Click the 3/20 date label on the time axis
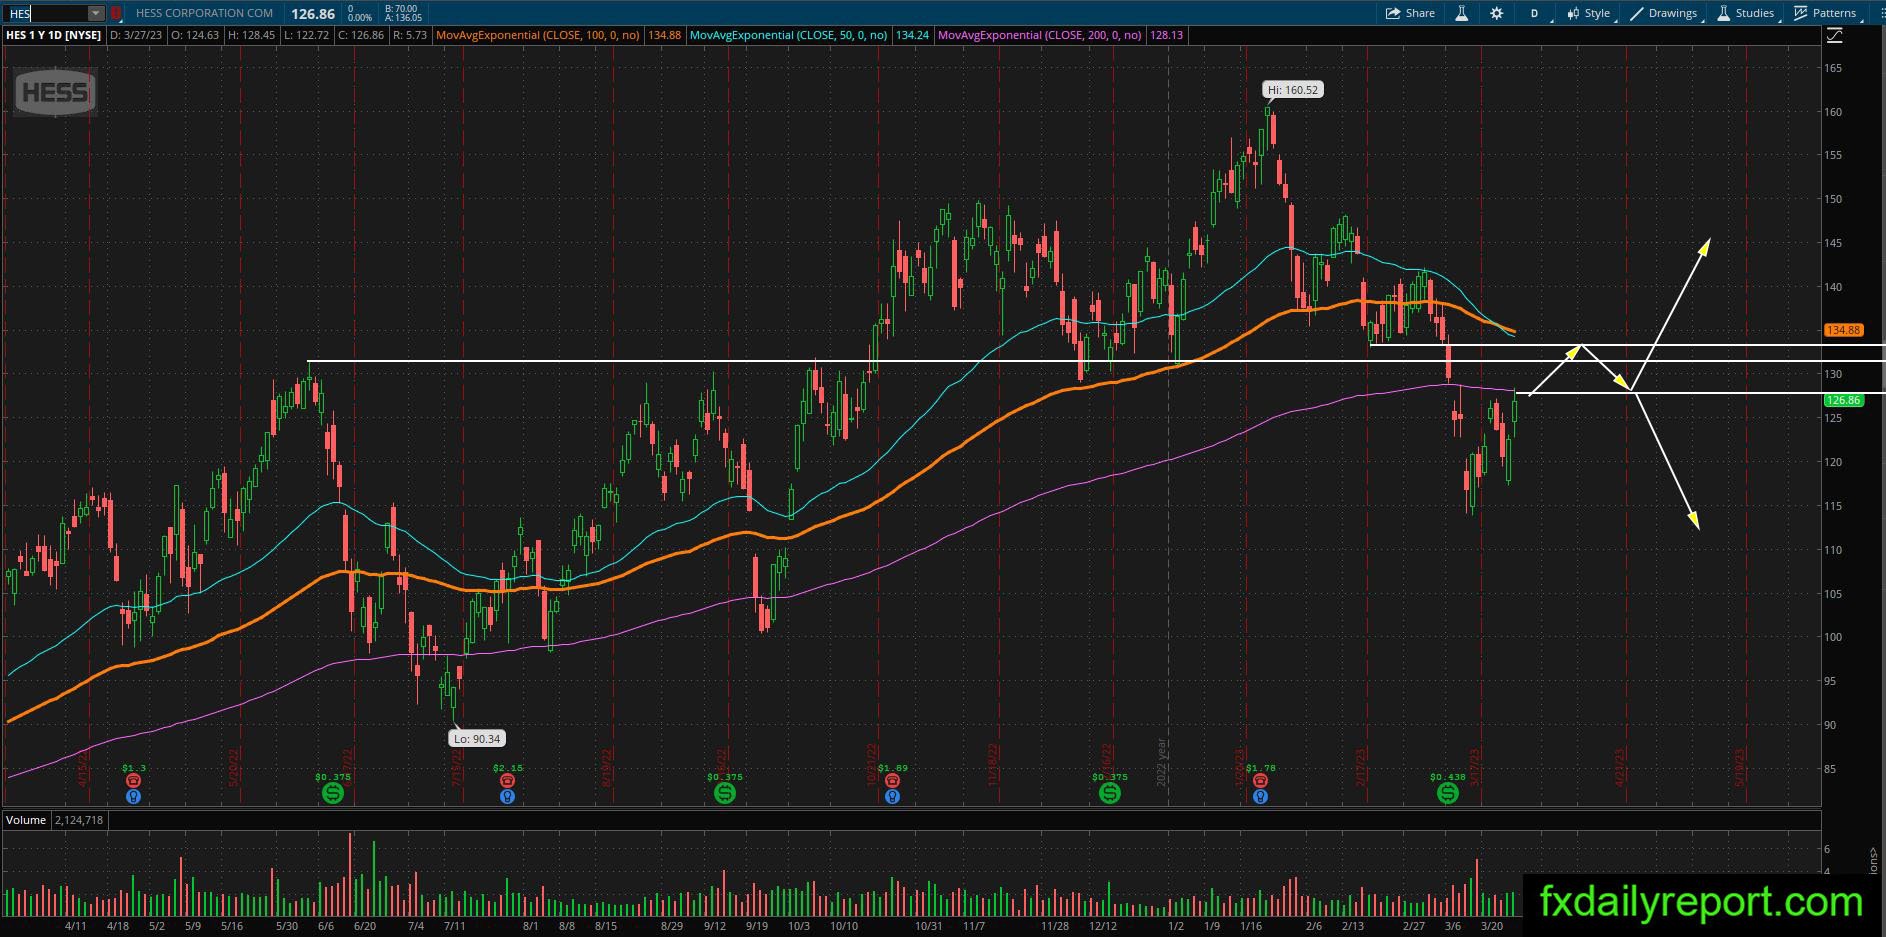 click(1491, 926)
